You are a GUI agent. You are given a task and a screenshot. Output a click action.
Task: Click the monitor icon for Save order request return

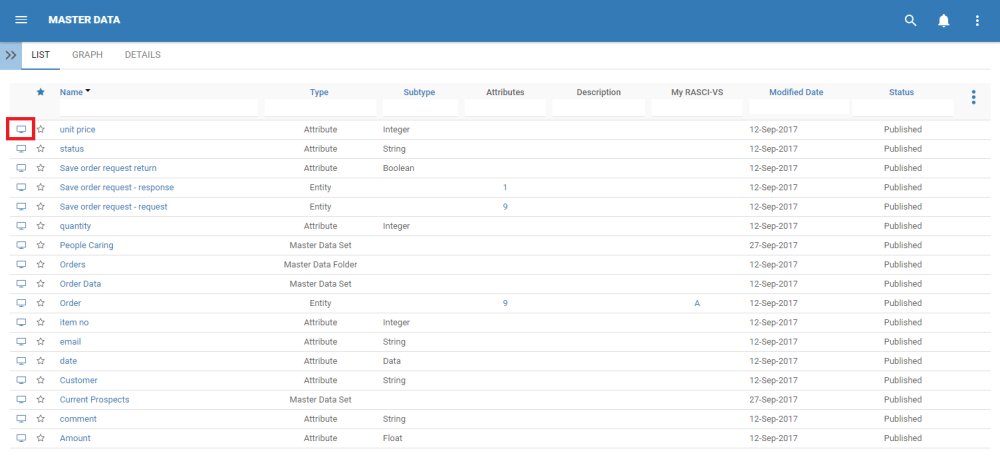tap(21, 168)
